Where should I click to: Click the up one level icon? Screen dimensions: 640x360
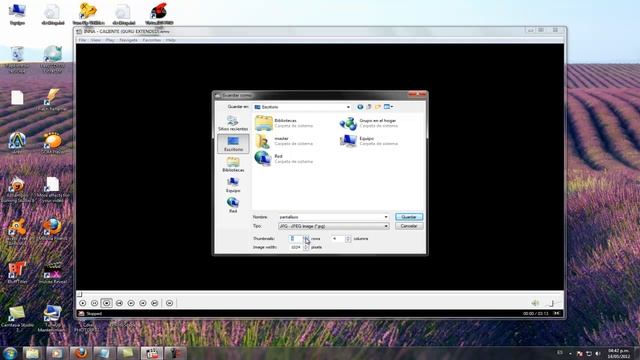coord(369,107)
